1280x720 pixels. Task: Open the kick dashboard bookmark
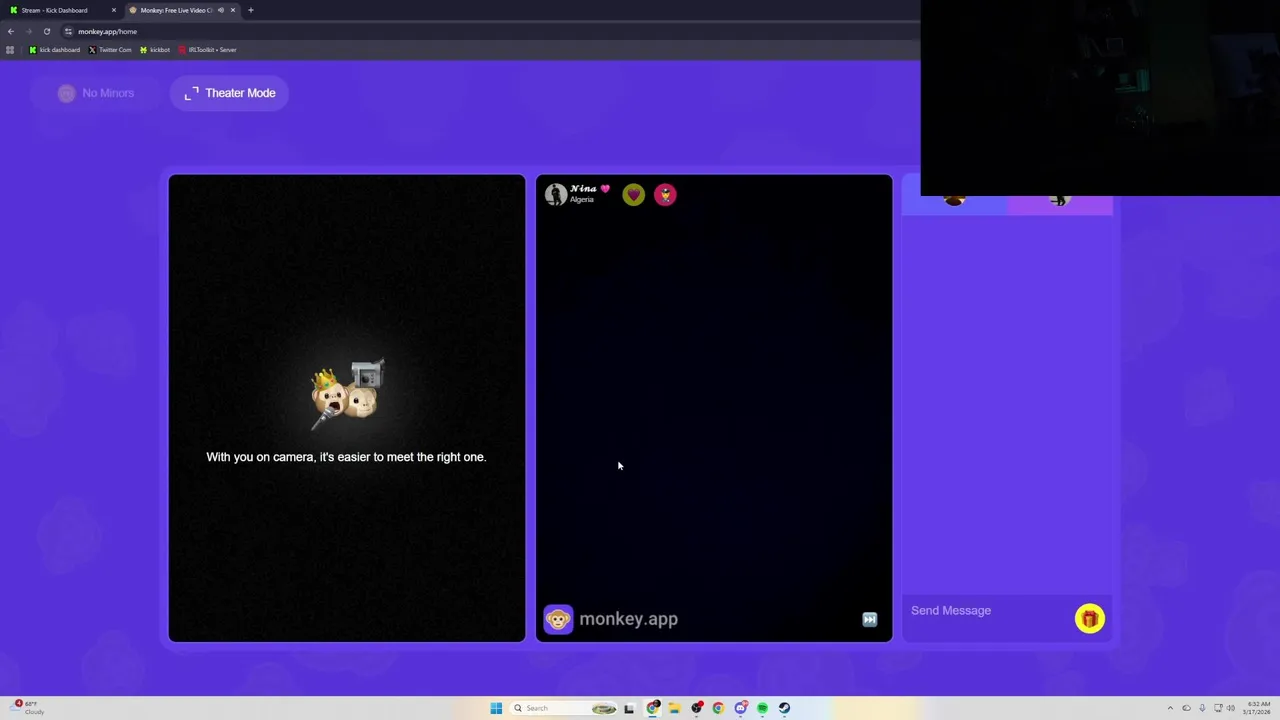(x=55, y=50)
